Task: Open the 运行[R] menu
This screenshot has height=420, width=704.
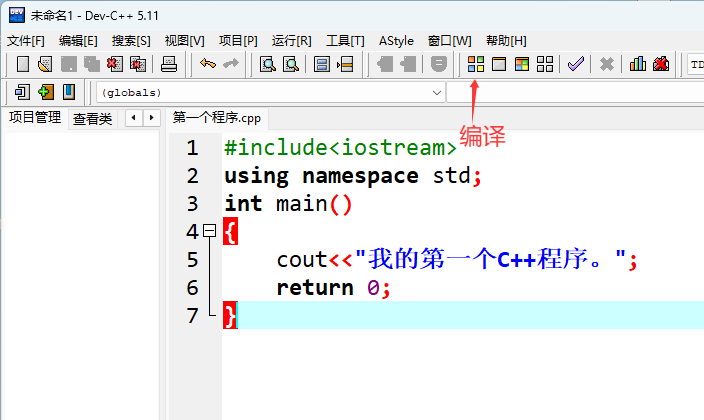Action: [291, 40]
